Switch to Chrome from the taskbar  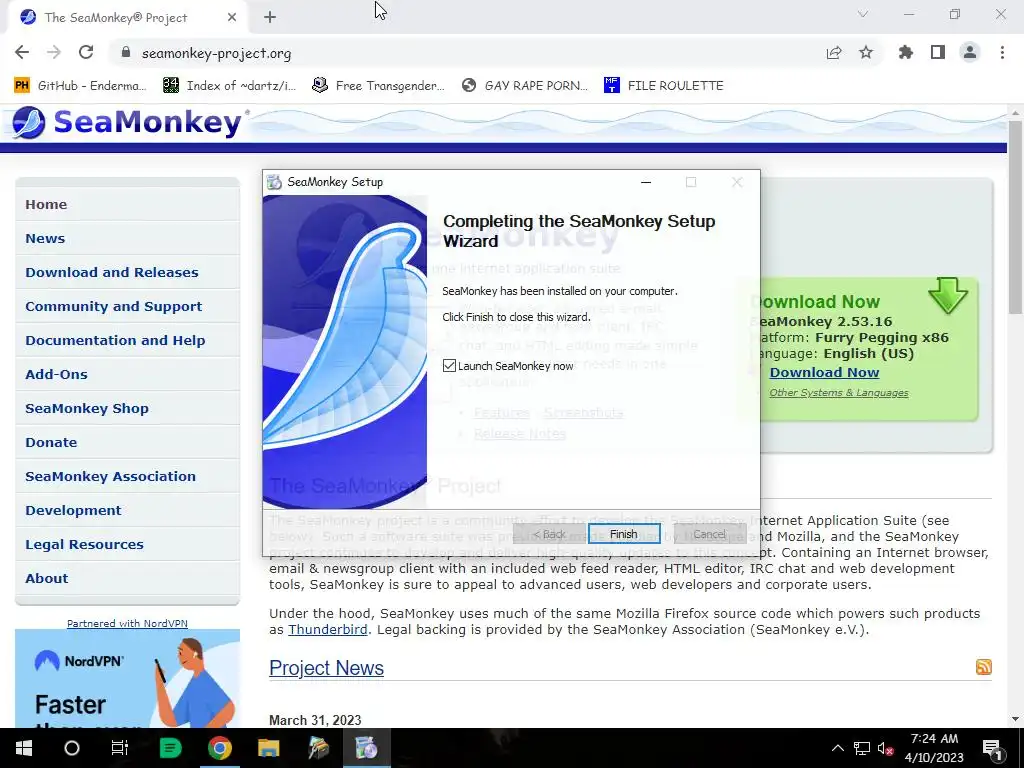(220, 748)
